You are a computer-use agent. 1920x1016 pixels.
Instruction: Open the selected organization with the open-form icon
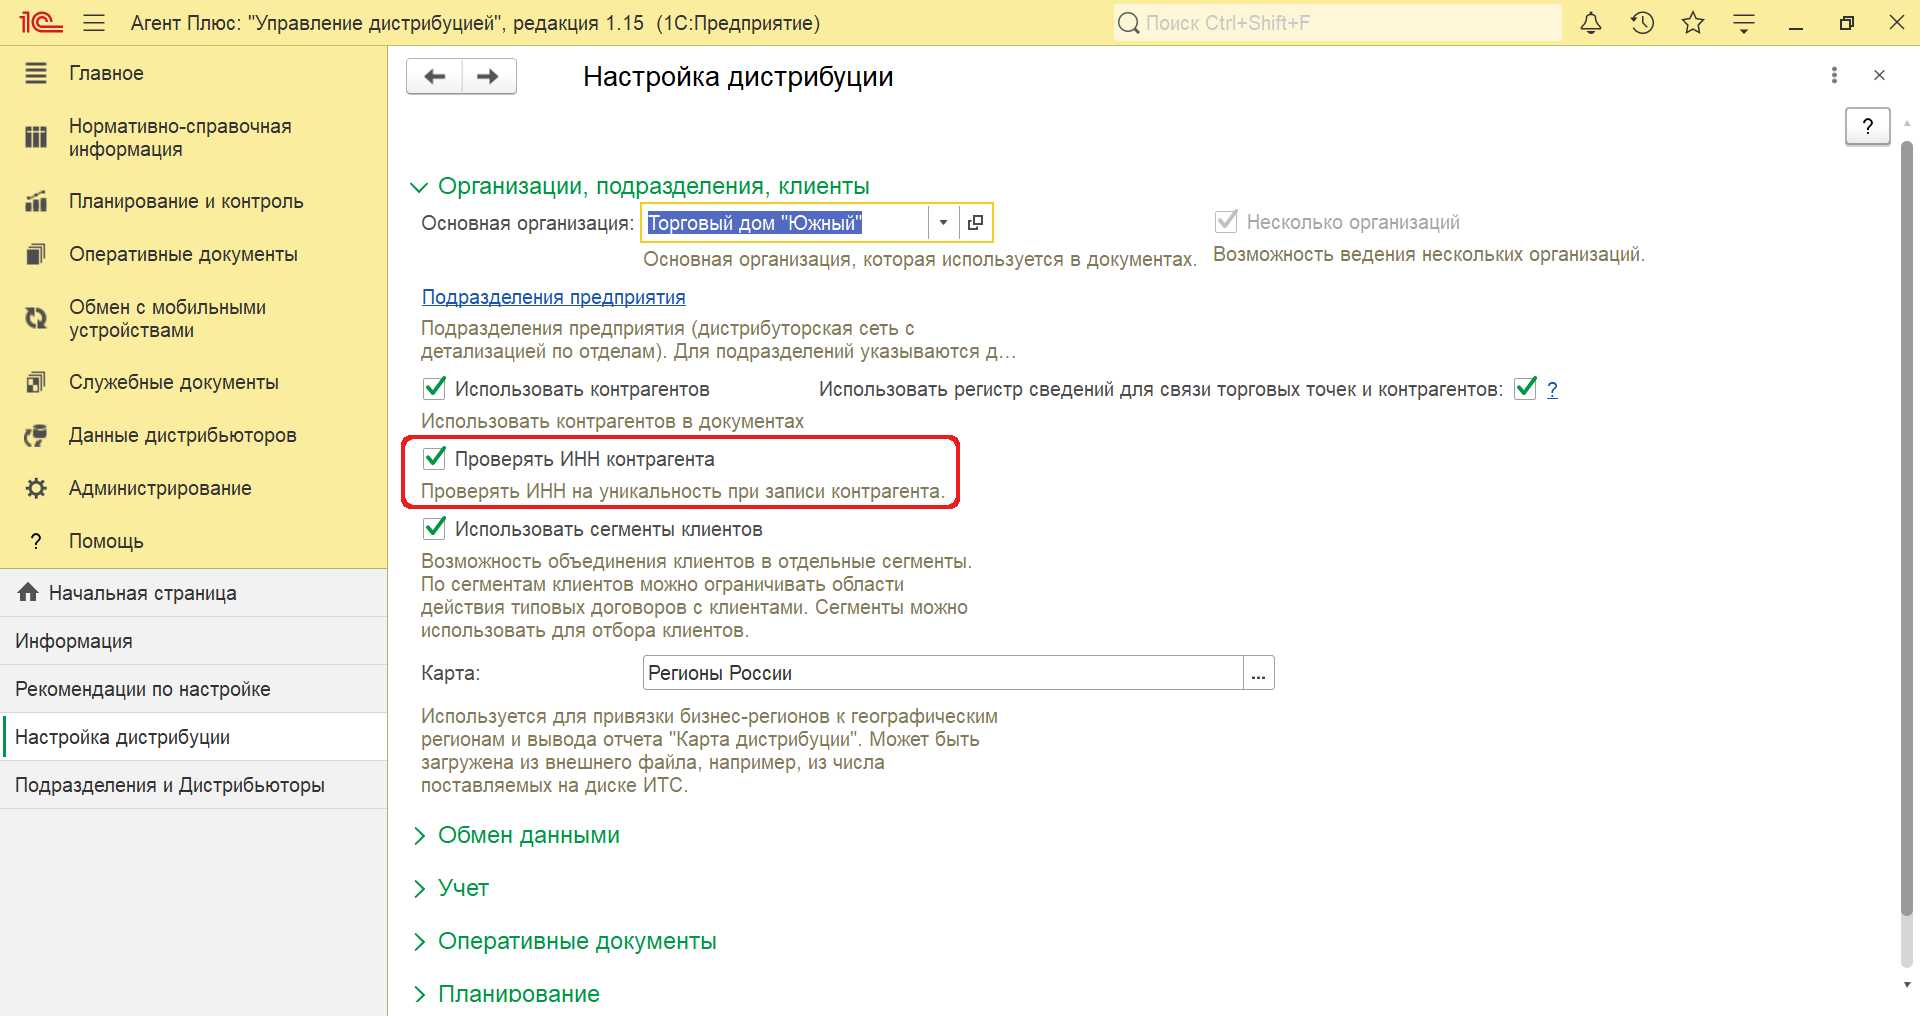tap(975, 222)
